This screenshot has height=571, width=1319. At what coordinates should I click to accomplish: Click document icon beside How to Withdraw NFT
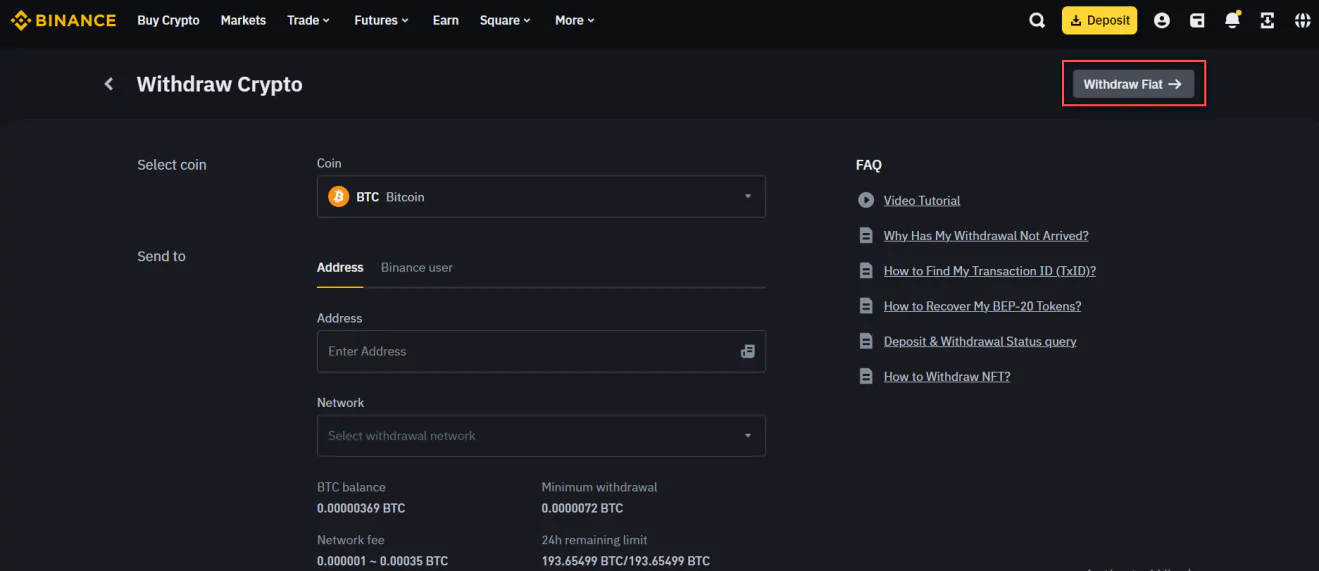pos(866,376)
